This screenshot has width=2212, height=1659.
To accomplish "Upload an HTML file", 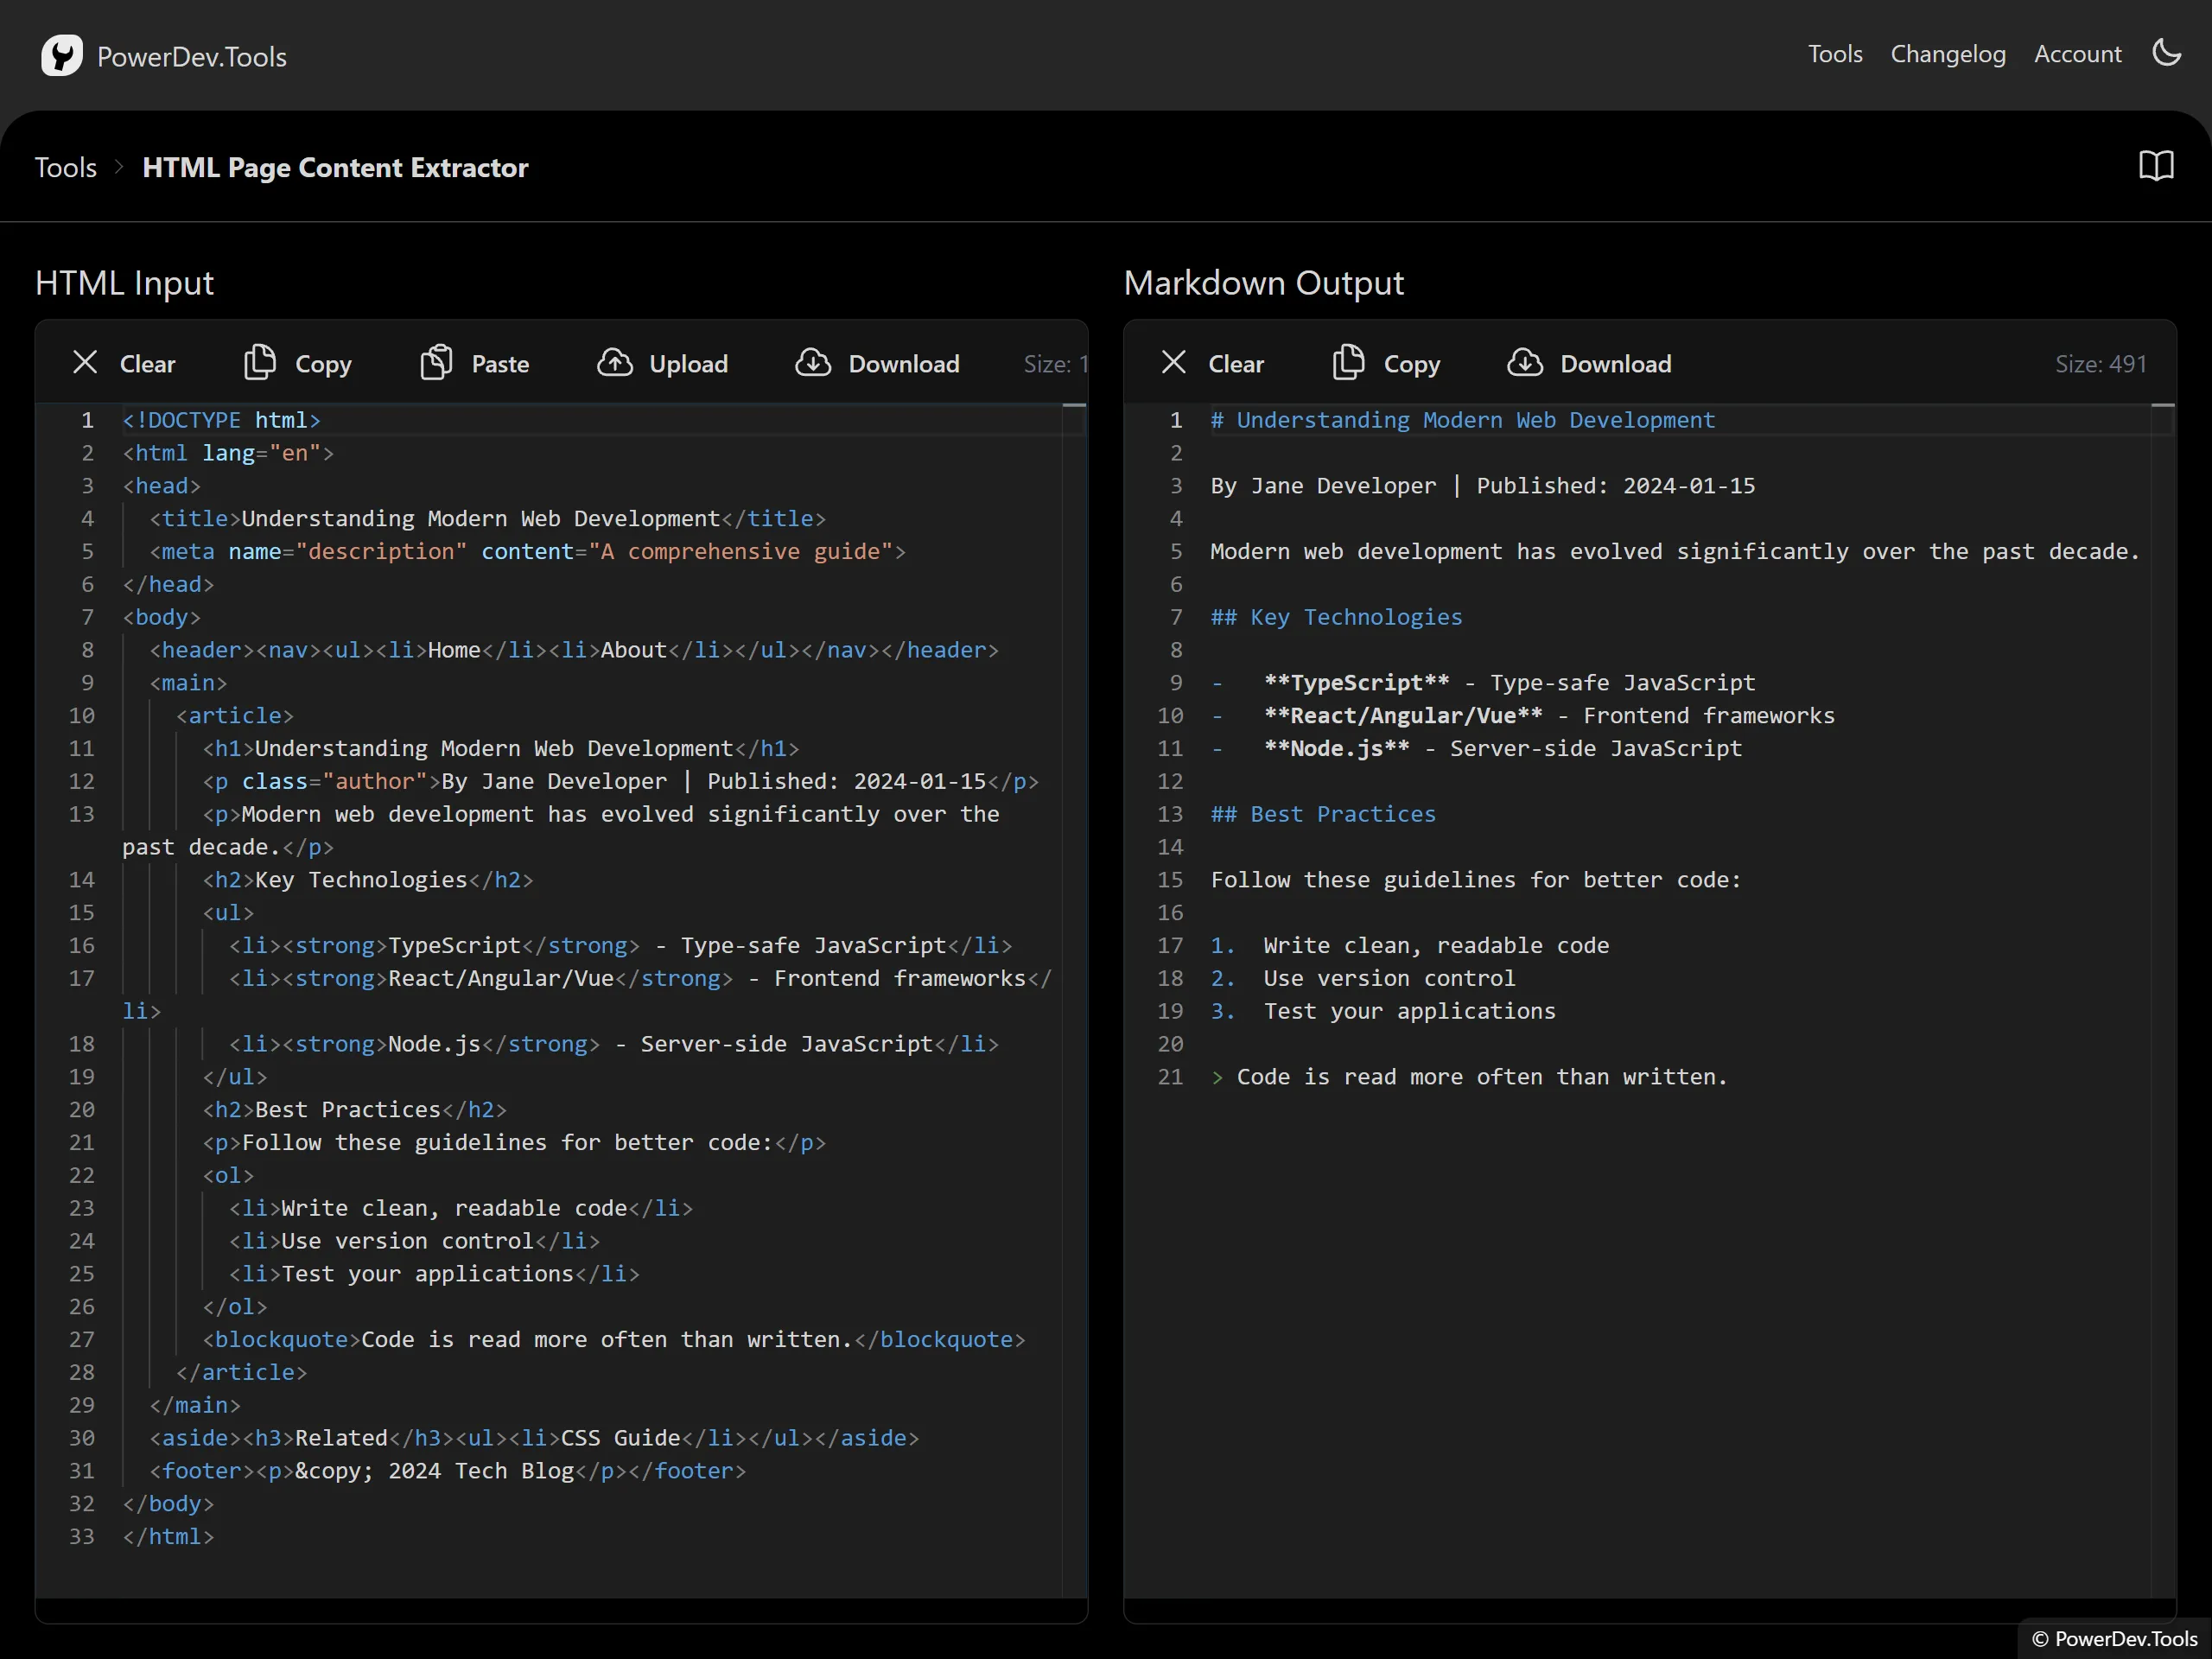I will tap(662, 363).
